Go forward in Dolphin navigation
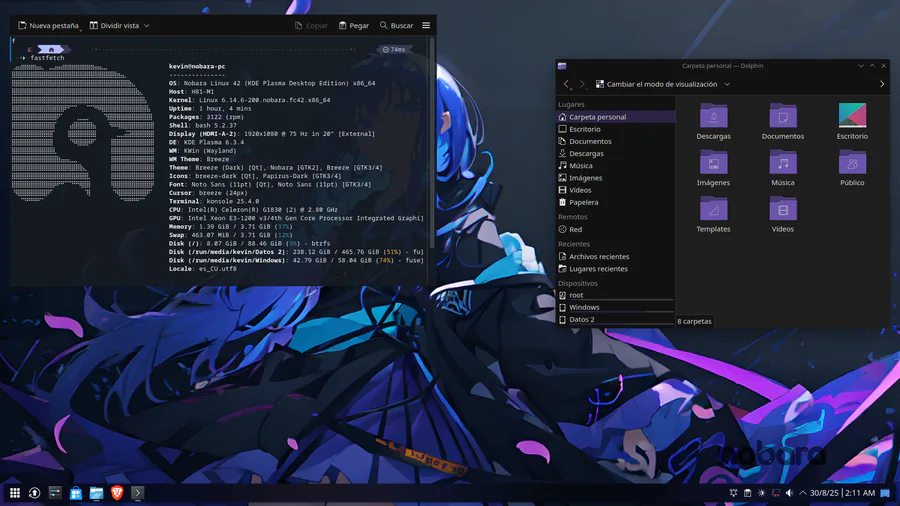This screenshot has width=900, height=506. click(582, 84)
